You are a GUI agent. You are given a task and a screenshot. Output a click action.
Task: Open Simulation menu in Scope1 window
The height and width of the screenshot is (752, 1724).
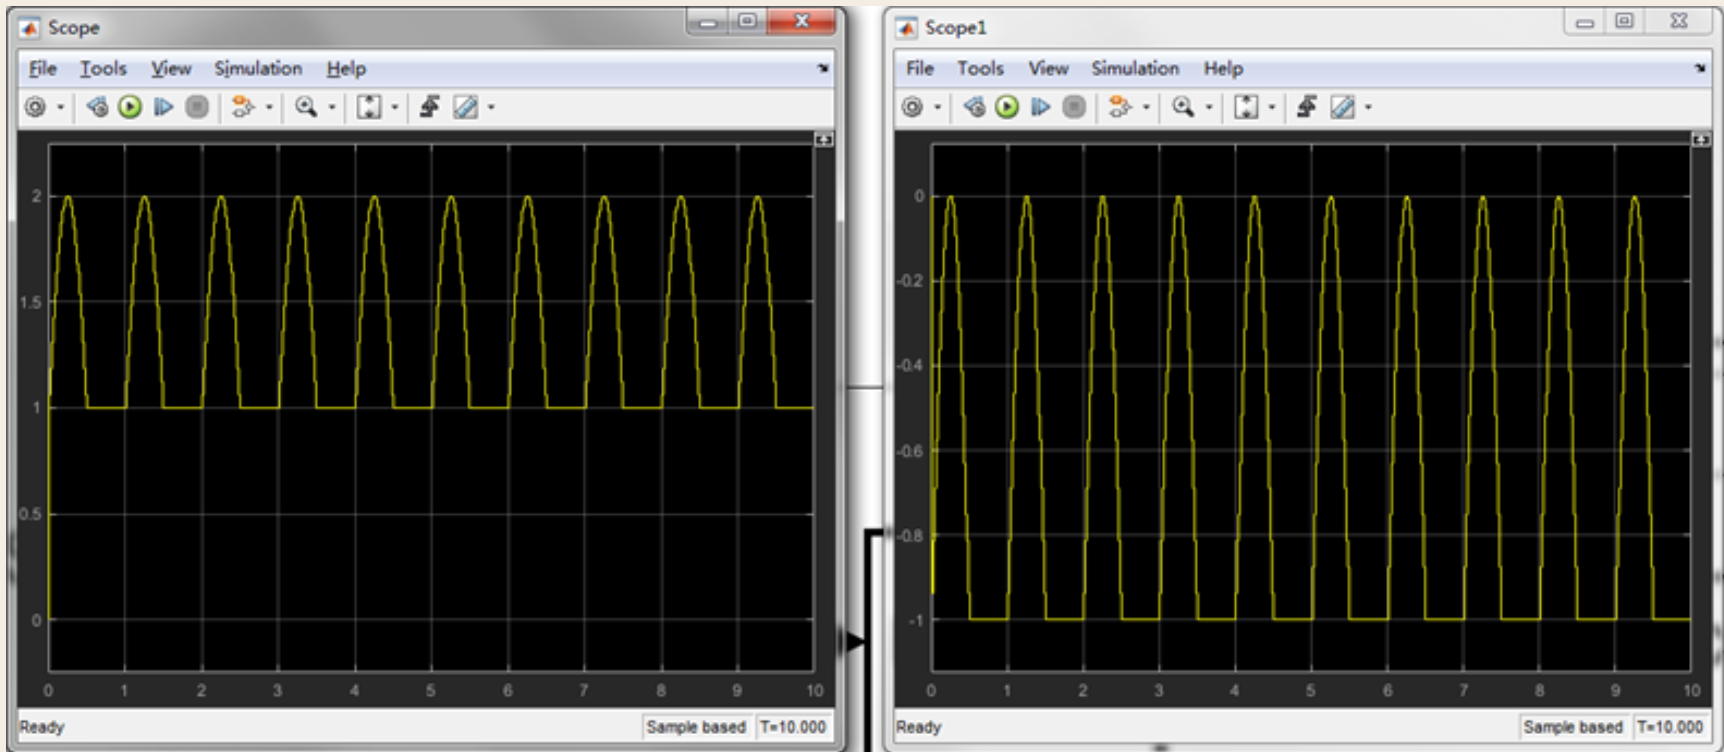[x=1135, y=69]
